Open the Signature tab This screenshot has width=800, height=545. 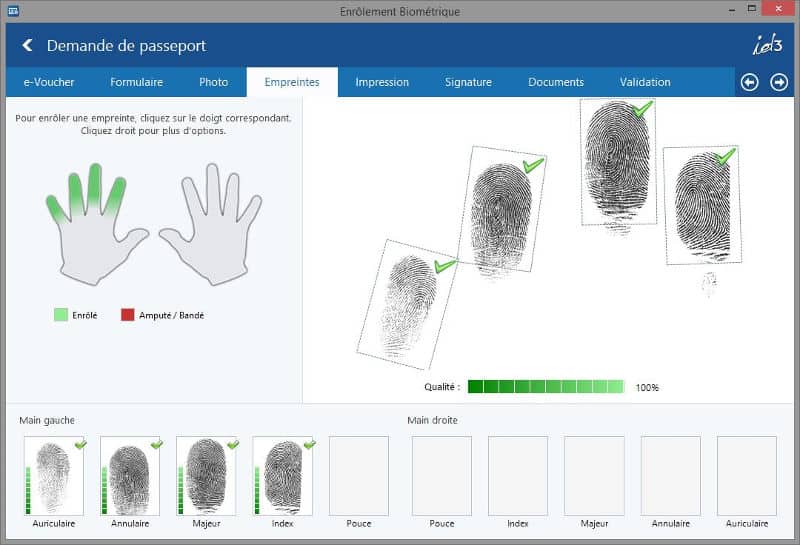tap(468, 82)
